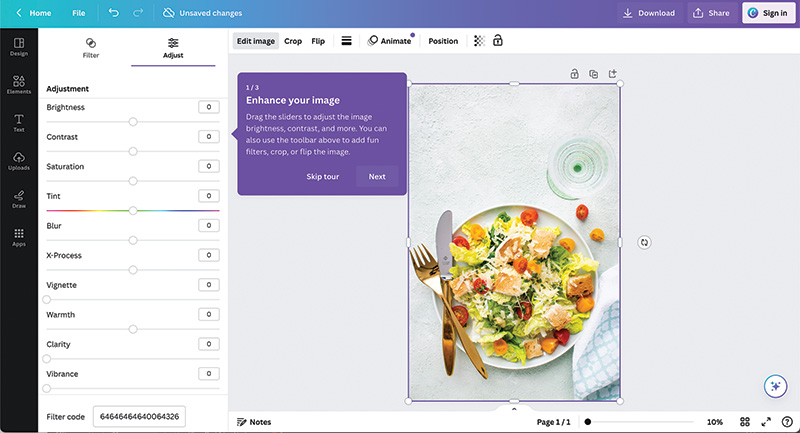Click the Download button
The image size is (800, 433).
coord(648,13)
